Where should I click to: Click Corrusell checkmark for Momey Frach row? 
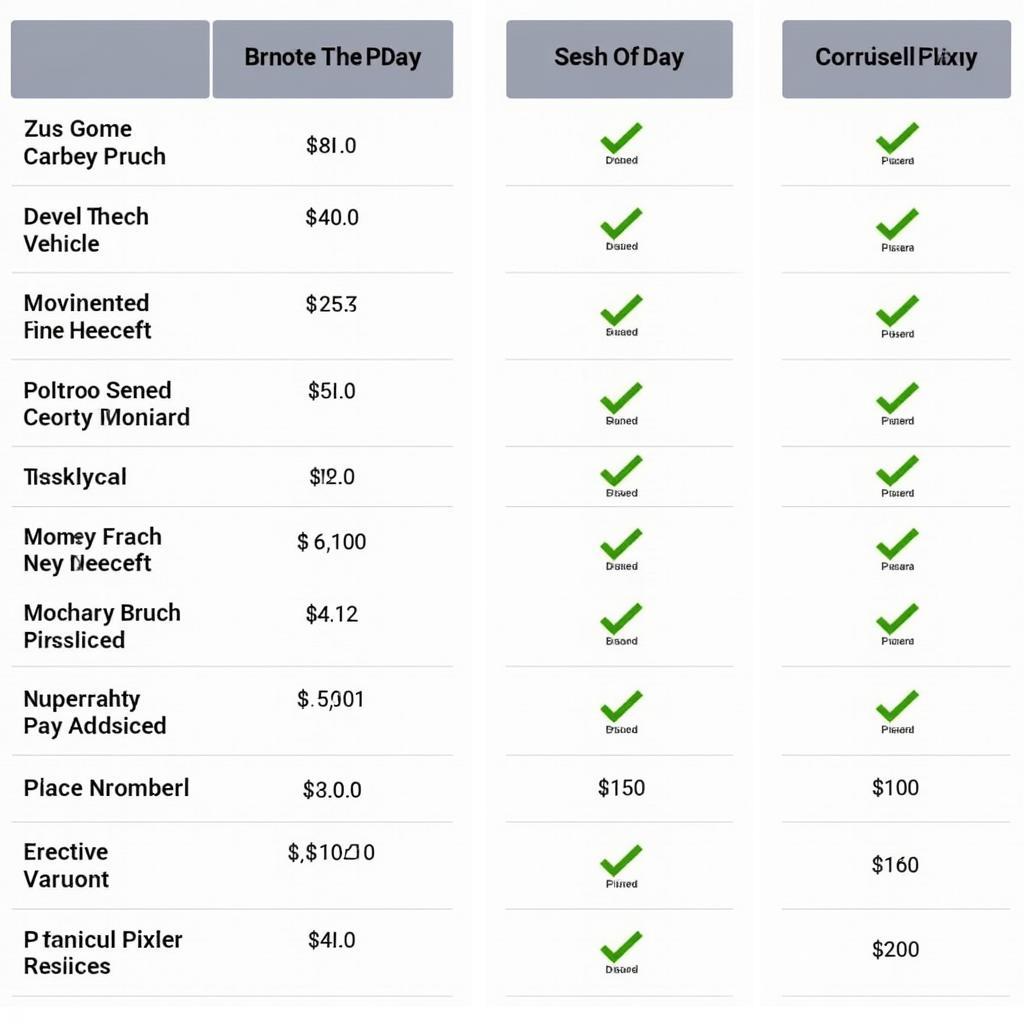(x=897, y=544)
